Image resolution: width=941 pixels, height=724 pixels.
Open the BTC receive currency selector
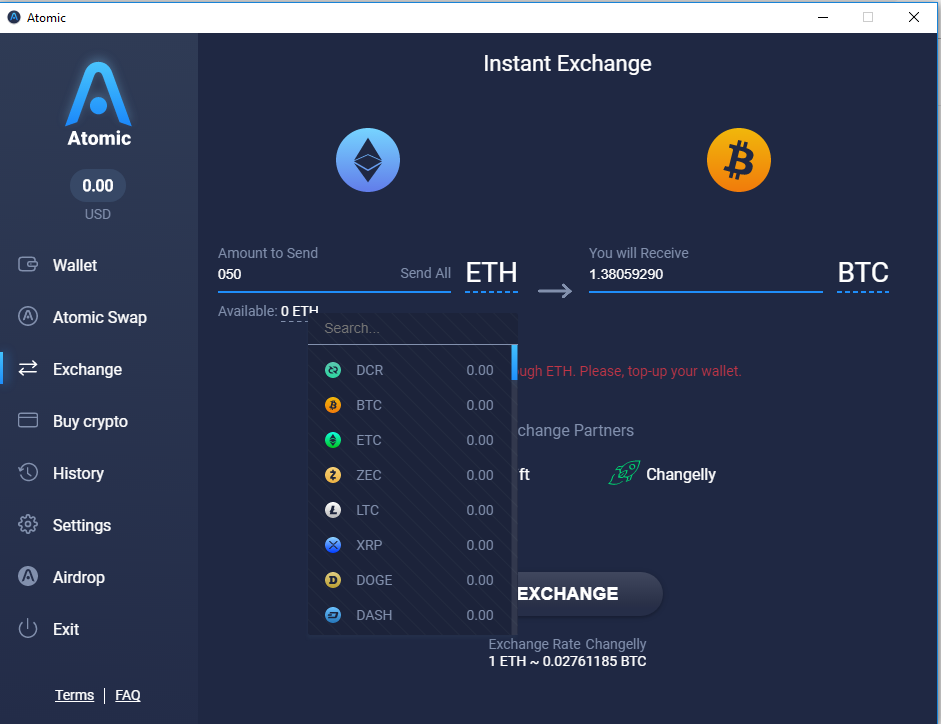(x=863, y=274)
